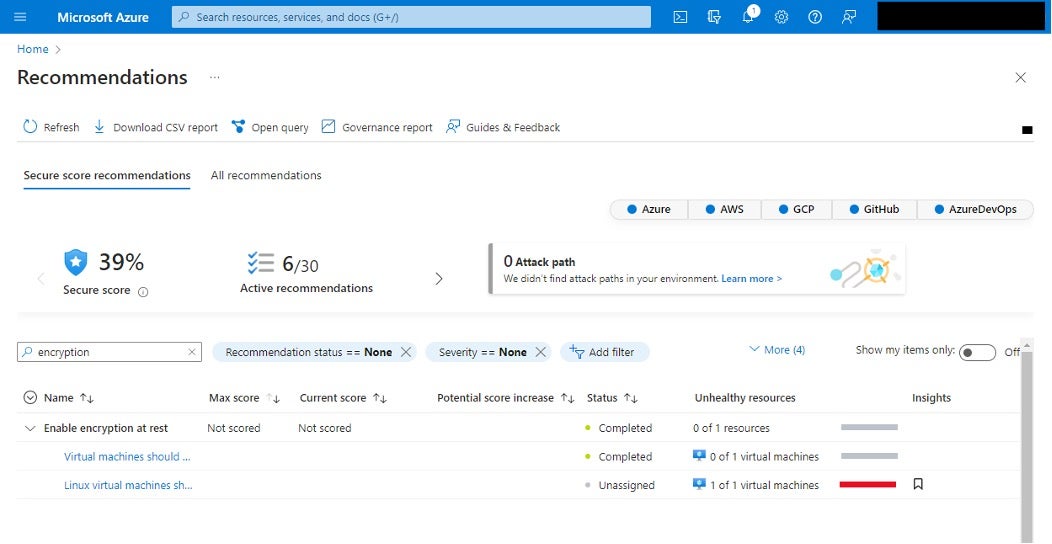The height and width of the screenshot is (544, 1052).
Task: Click gray resource bar on Virtual machines row
Action: 870,456
